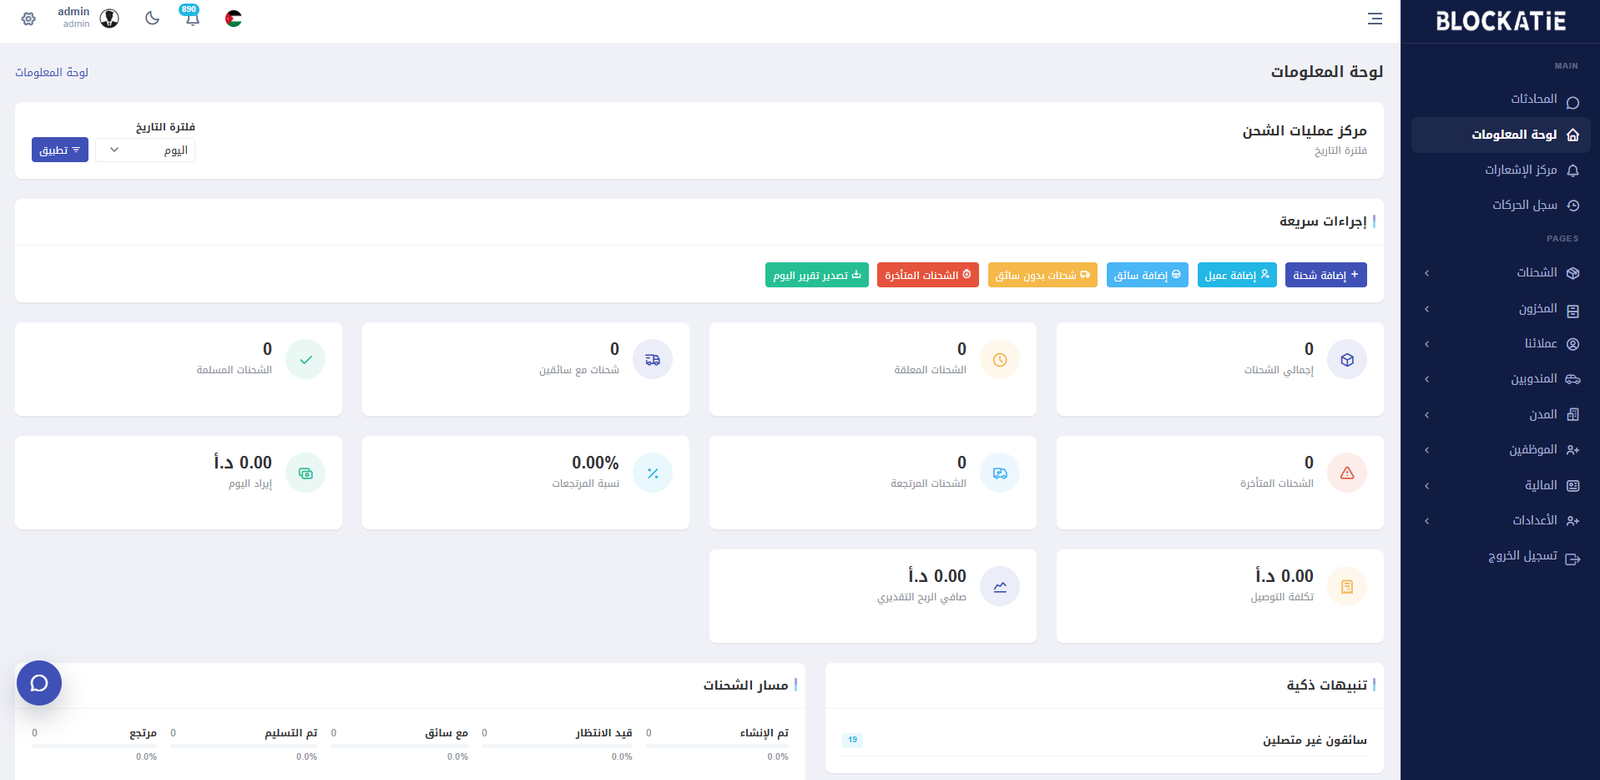The image size is (1600, 780).
Task: Click the الشحنات المتأخرة red button
Action: (x=928, y=275)
